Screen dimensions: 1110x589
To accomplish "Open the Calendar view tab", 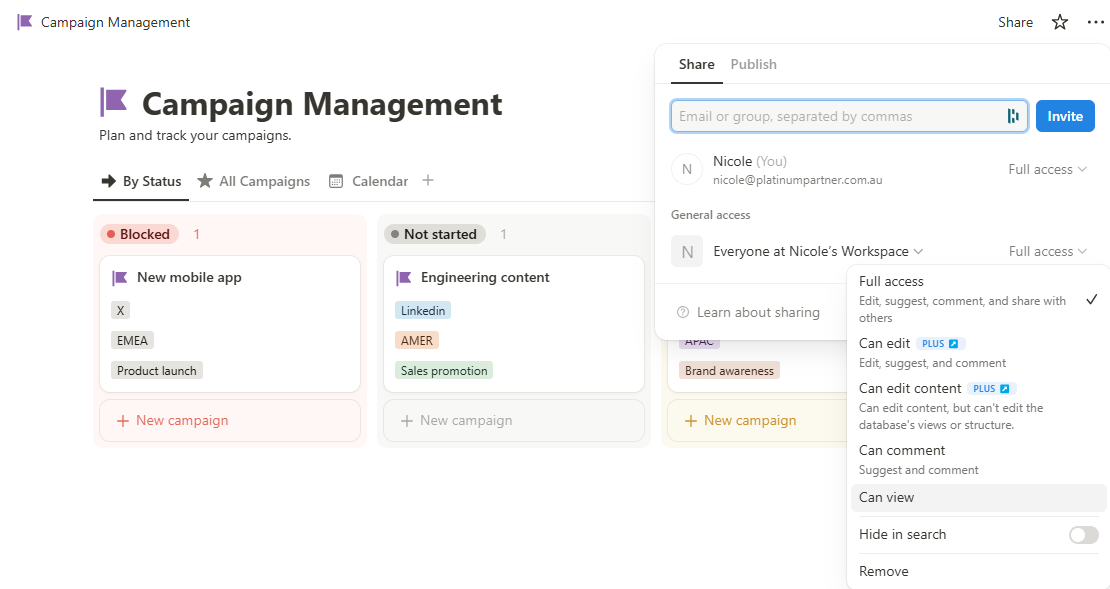I will (369, 181).
